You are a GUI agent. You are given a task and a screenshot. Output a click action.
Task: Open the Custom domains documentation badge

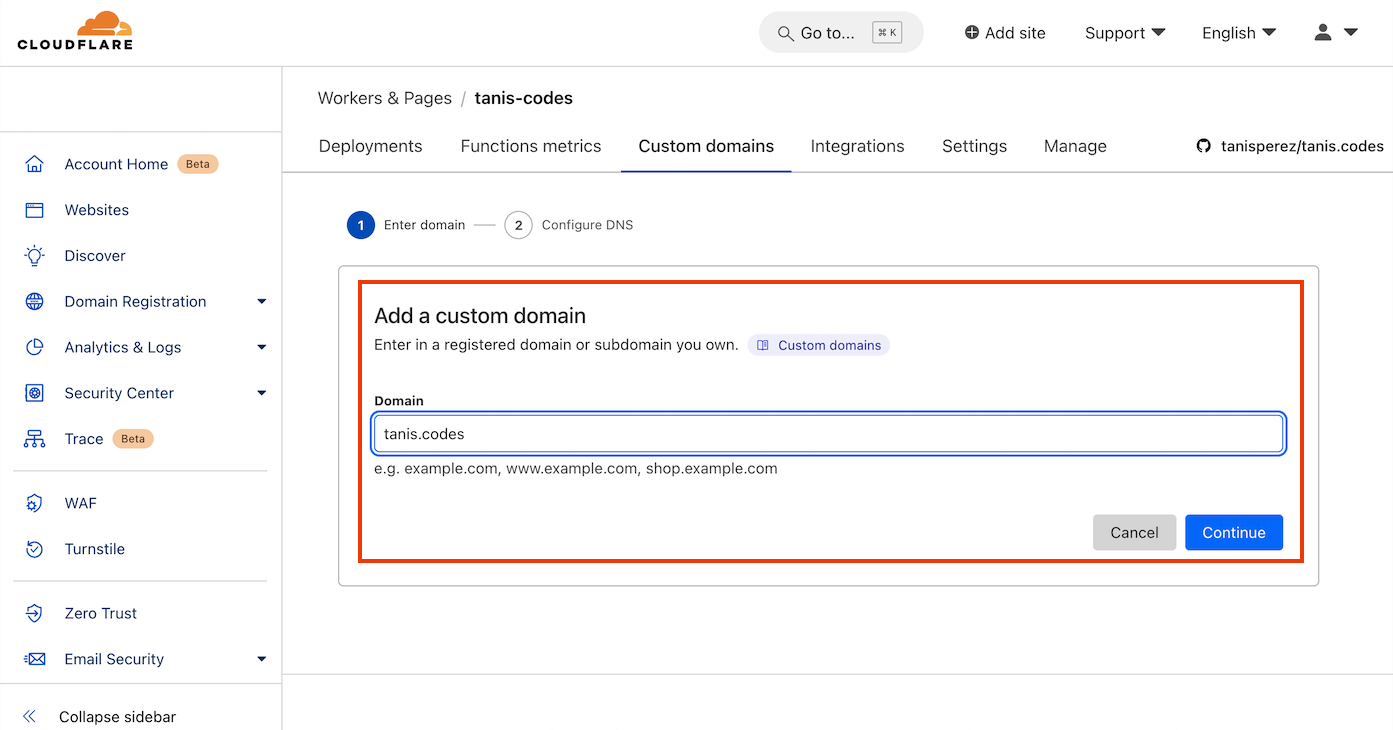click(818, 344)
